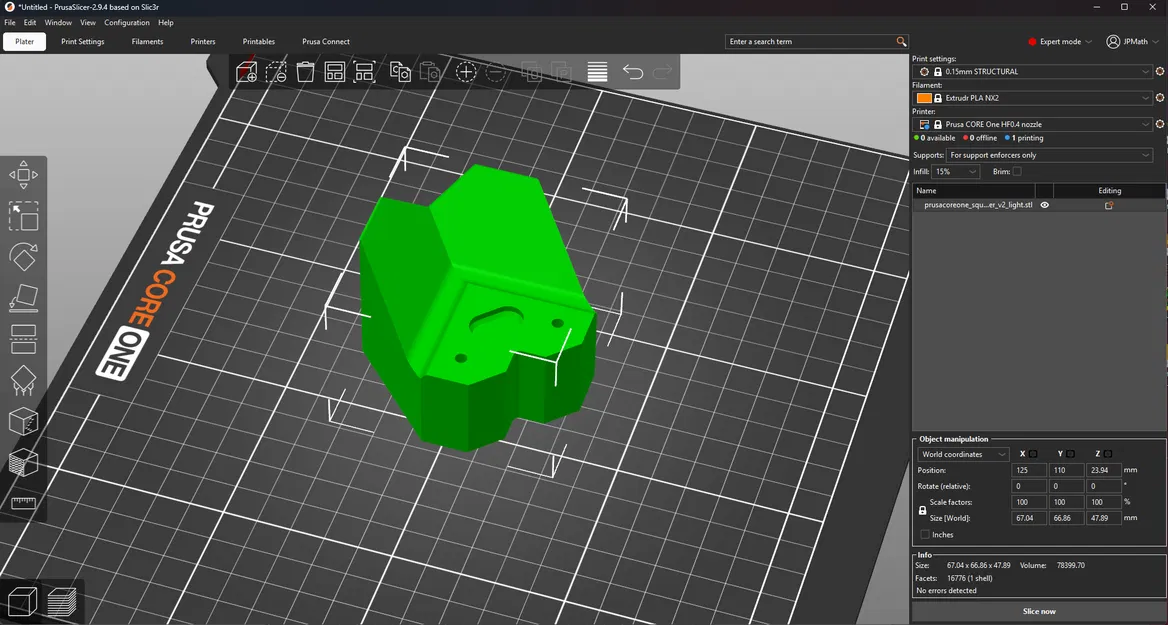
Task: Toggle visibility eye of the STL object
Action: click(1044, 205)
